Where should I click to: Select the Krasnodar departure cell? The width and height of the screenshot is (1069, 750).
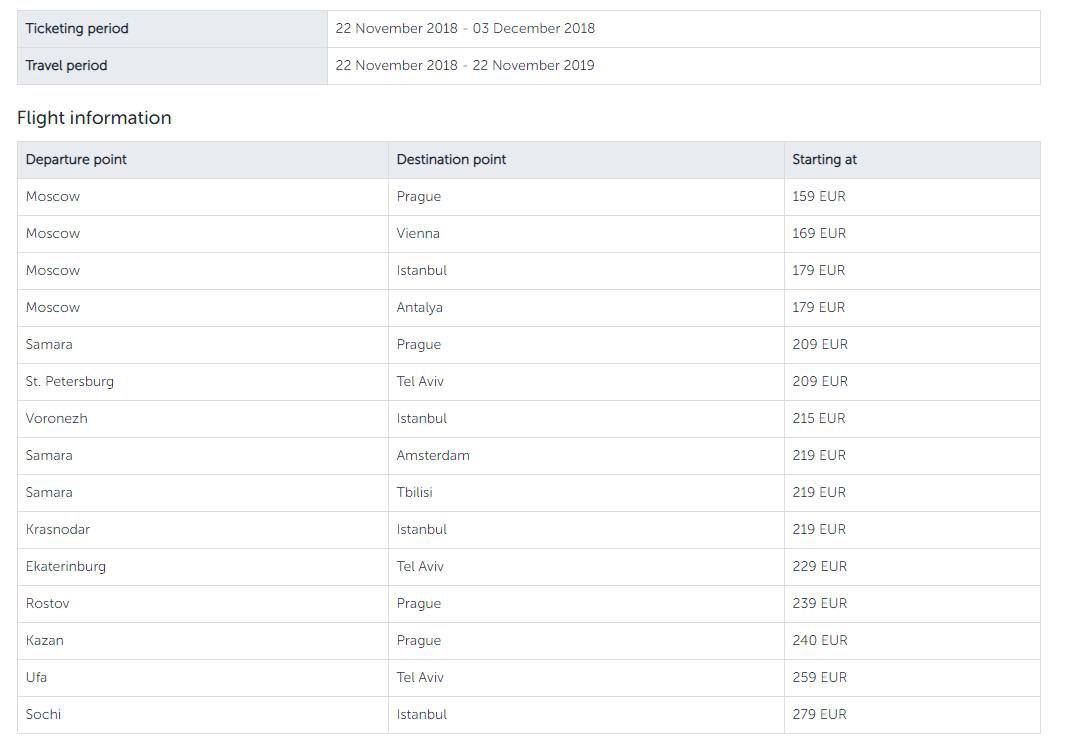tap(58, 530)
